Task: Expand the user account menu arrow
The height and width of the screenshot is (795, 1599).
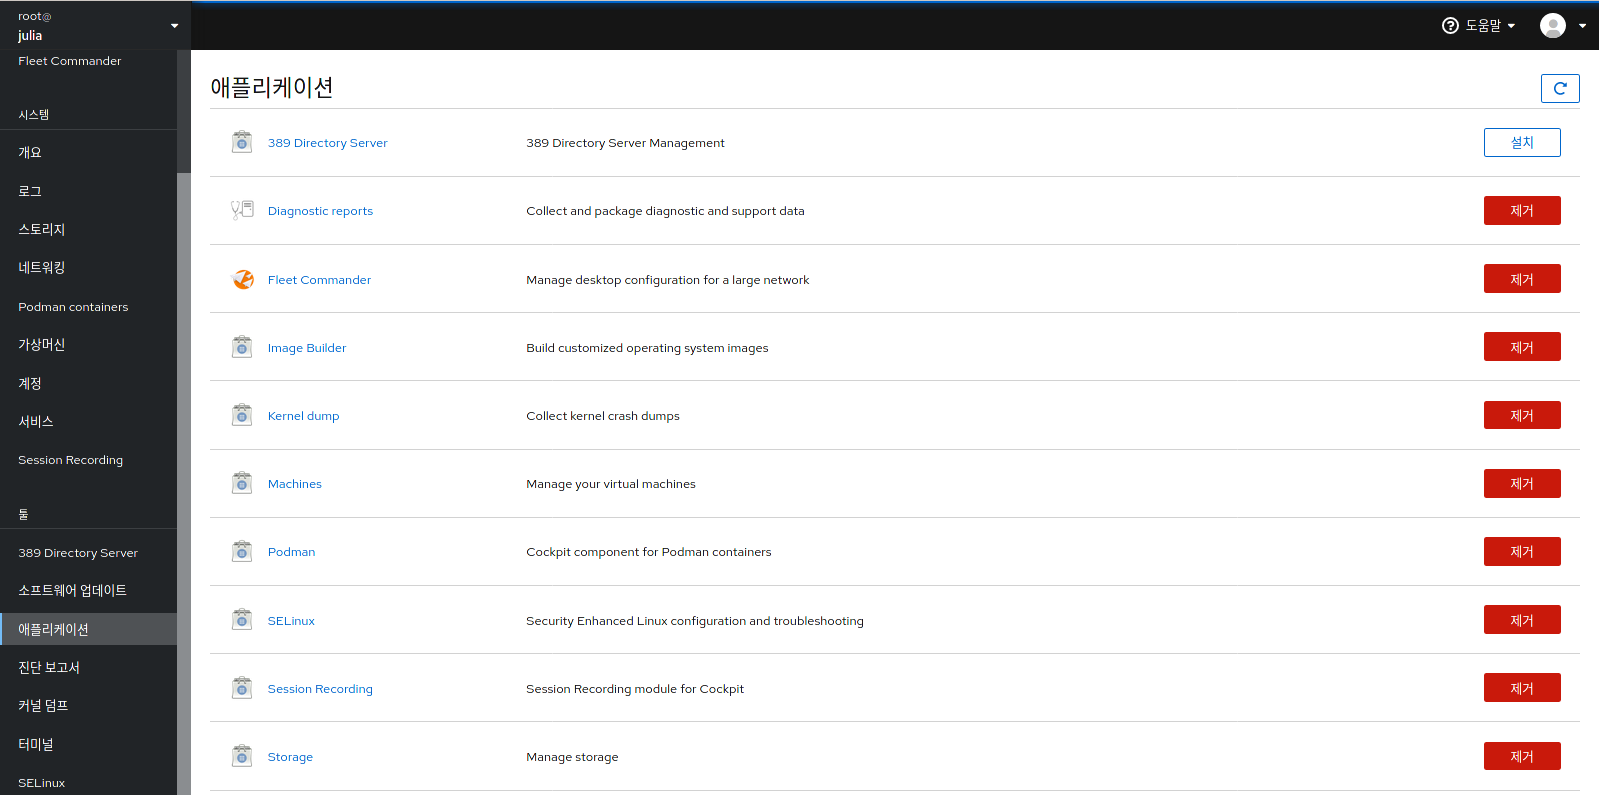Action: (1582, 26)
